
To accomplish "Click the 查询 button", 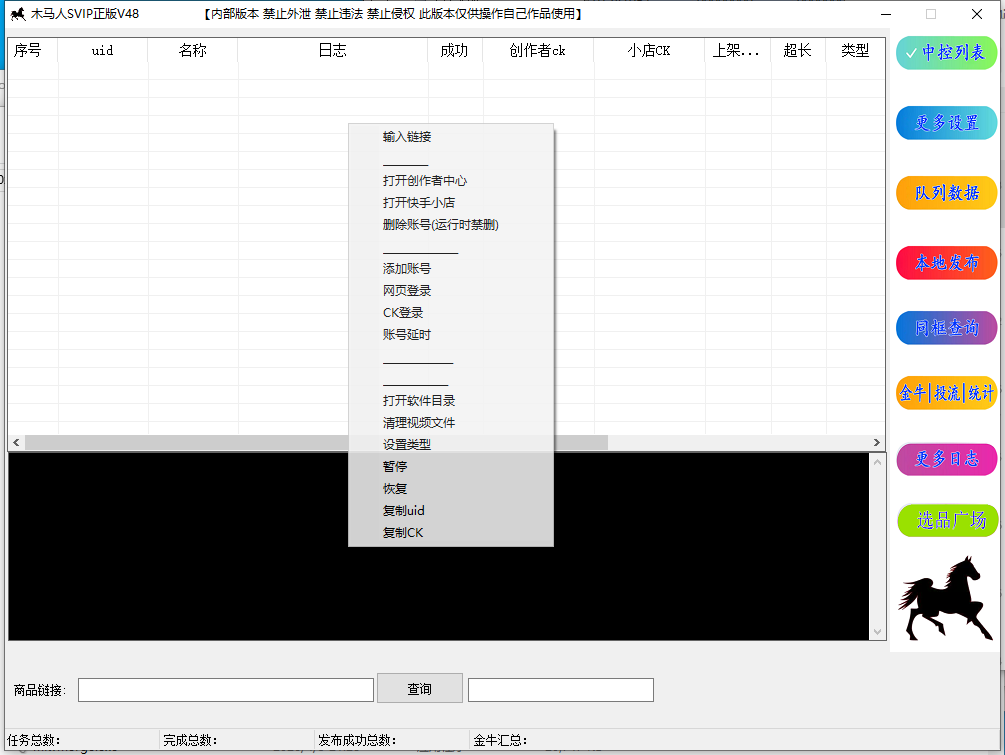I will coord(420,688).
